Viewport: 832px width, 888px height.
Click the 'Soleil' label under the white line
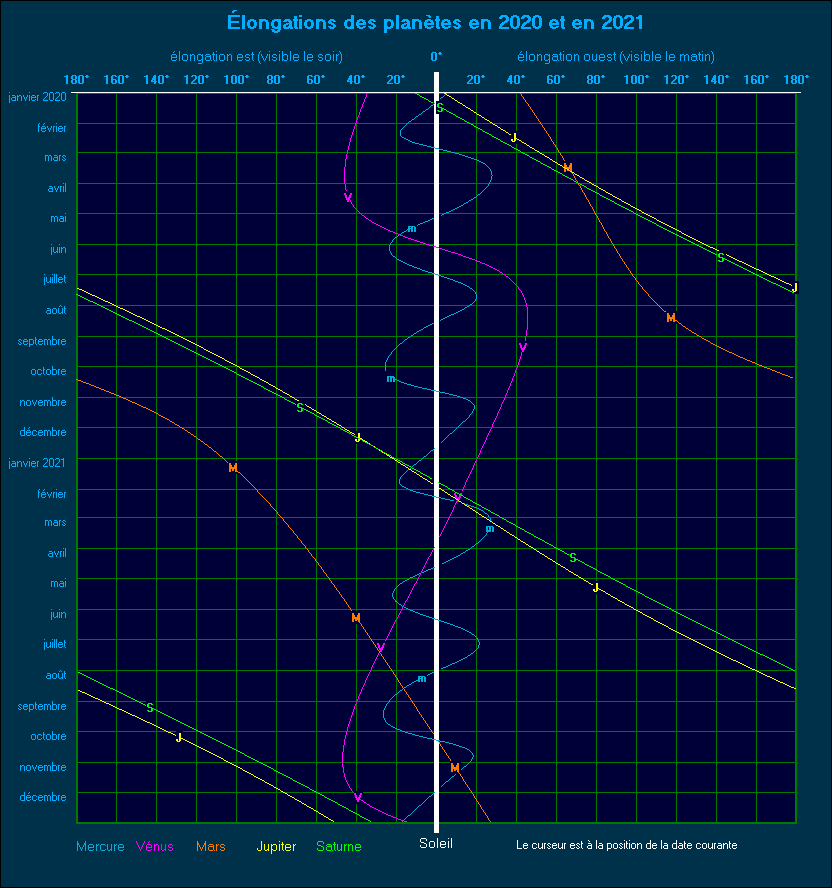(436, 843)
